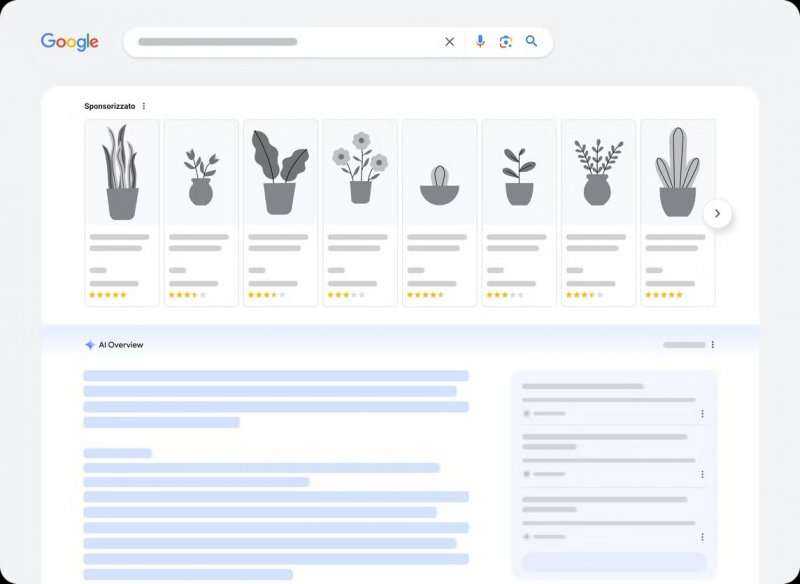
Task: Open Google Lens image search icon
Action: click(x=506, y=41)
